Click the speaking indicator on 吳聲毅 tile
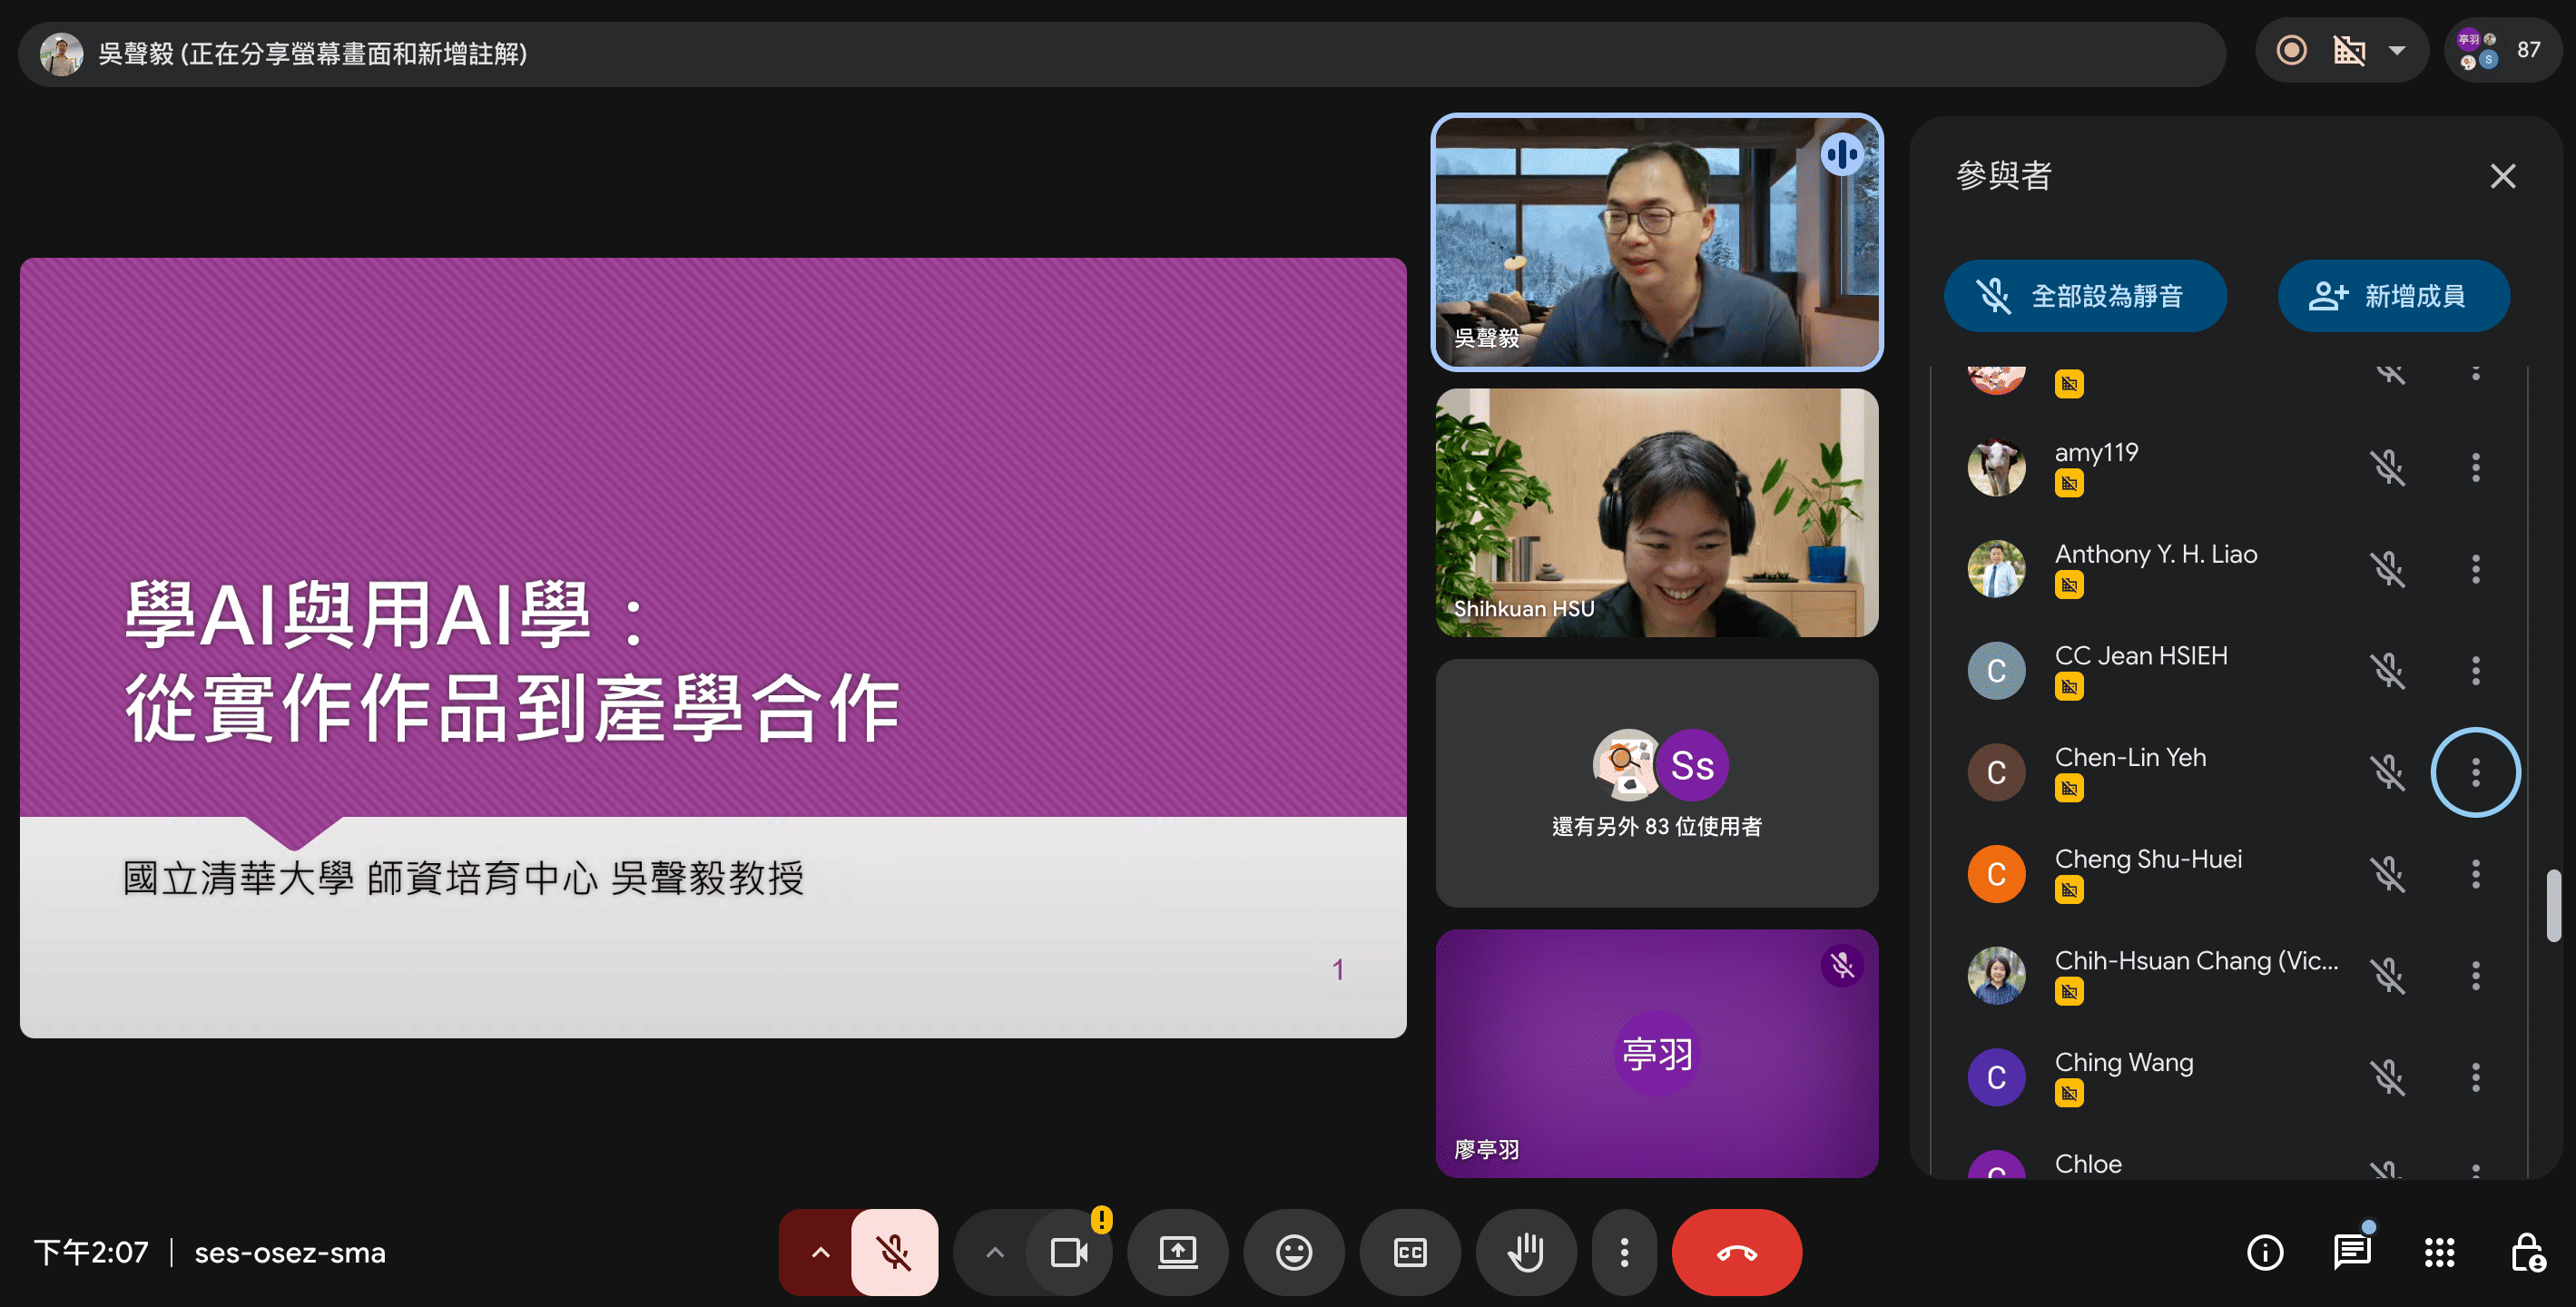This screenshot has width=2576, height=1307. pos(1841,154)
